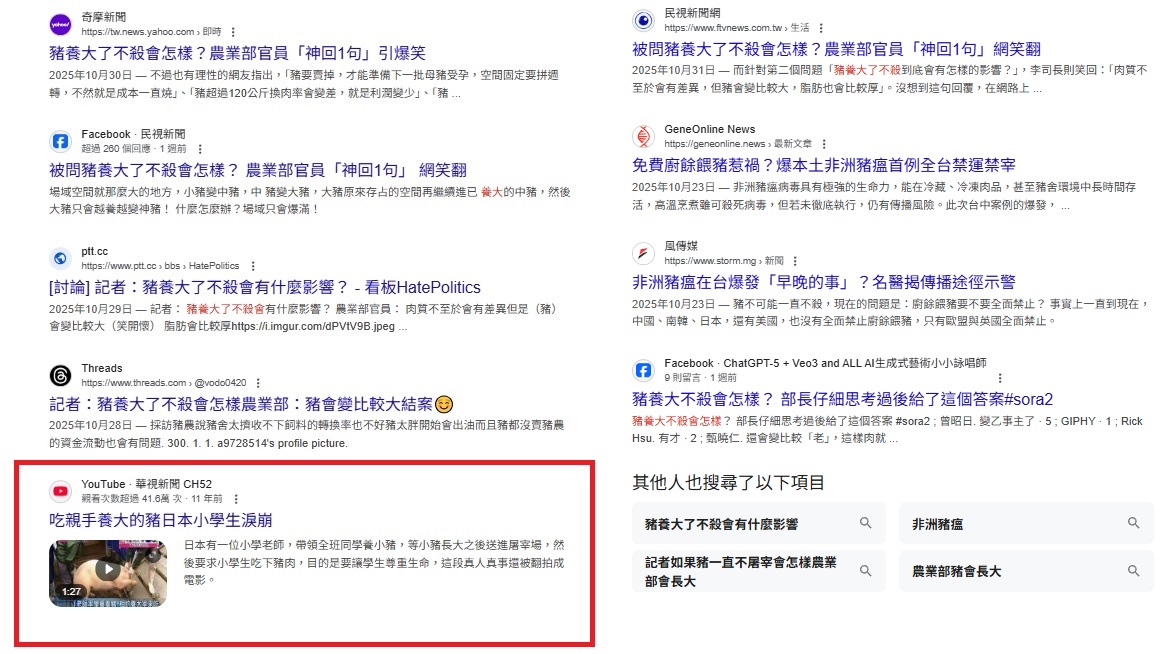Open three-dot menu for GeneOnline result
1175x654 pixels.
[x=823, y=144]
